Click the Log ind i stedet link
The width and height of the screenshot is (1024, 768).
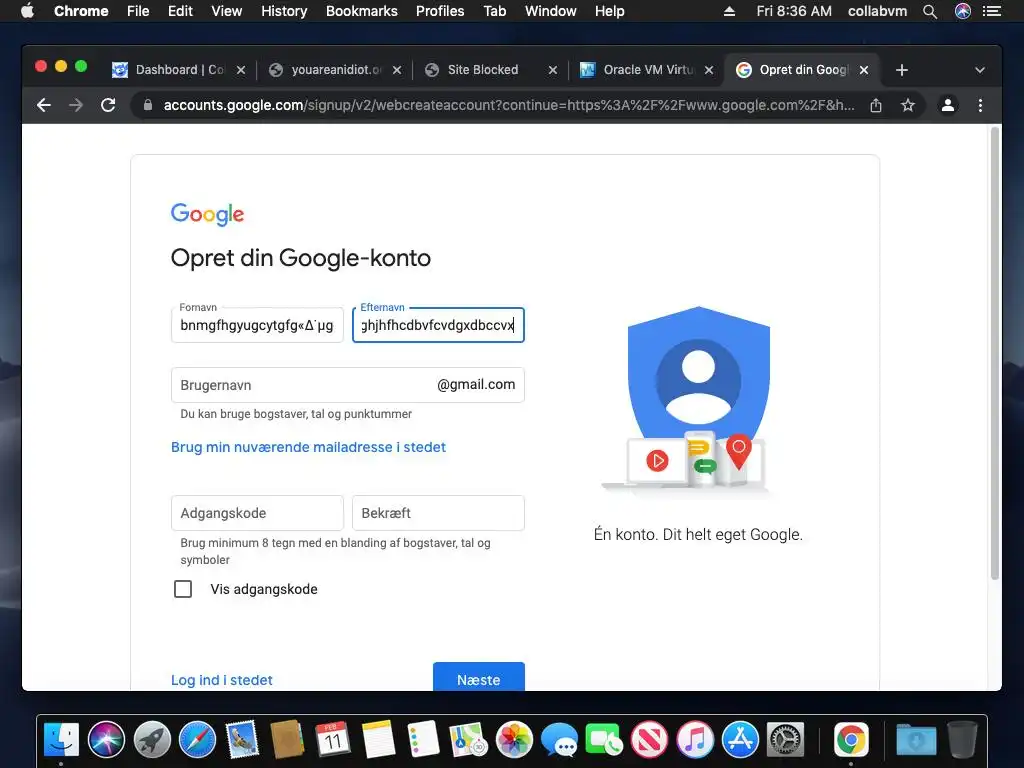tap(221, 680)
